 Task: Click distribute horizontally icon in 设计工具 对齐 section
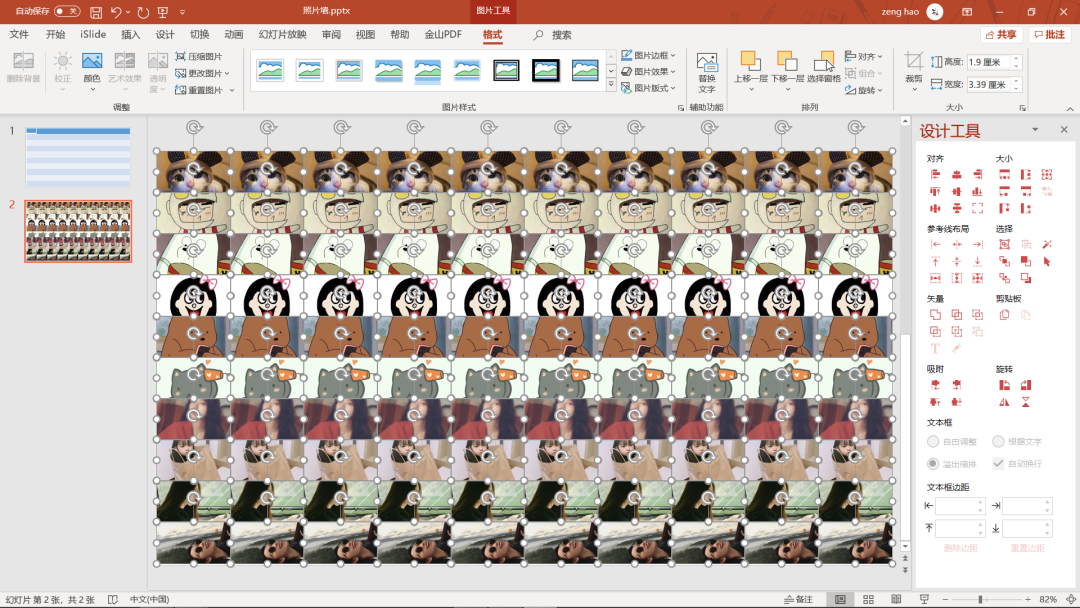935,208
